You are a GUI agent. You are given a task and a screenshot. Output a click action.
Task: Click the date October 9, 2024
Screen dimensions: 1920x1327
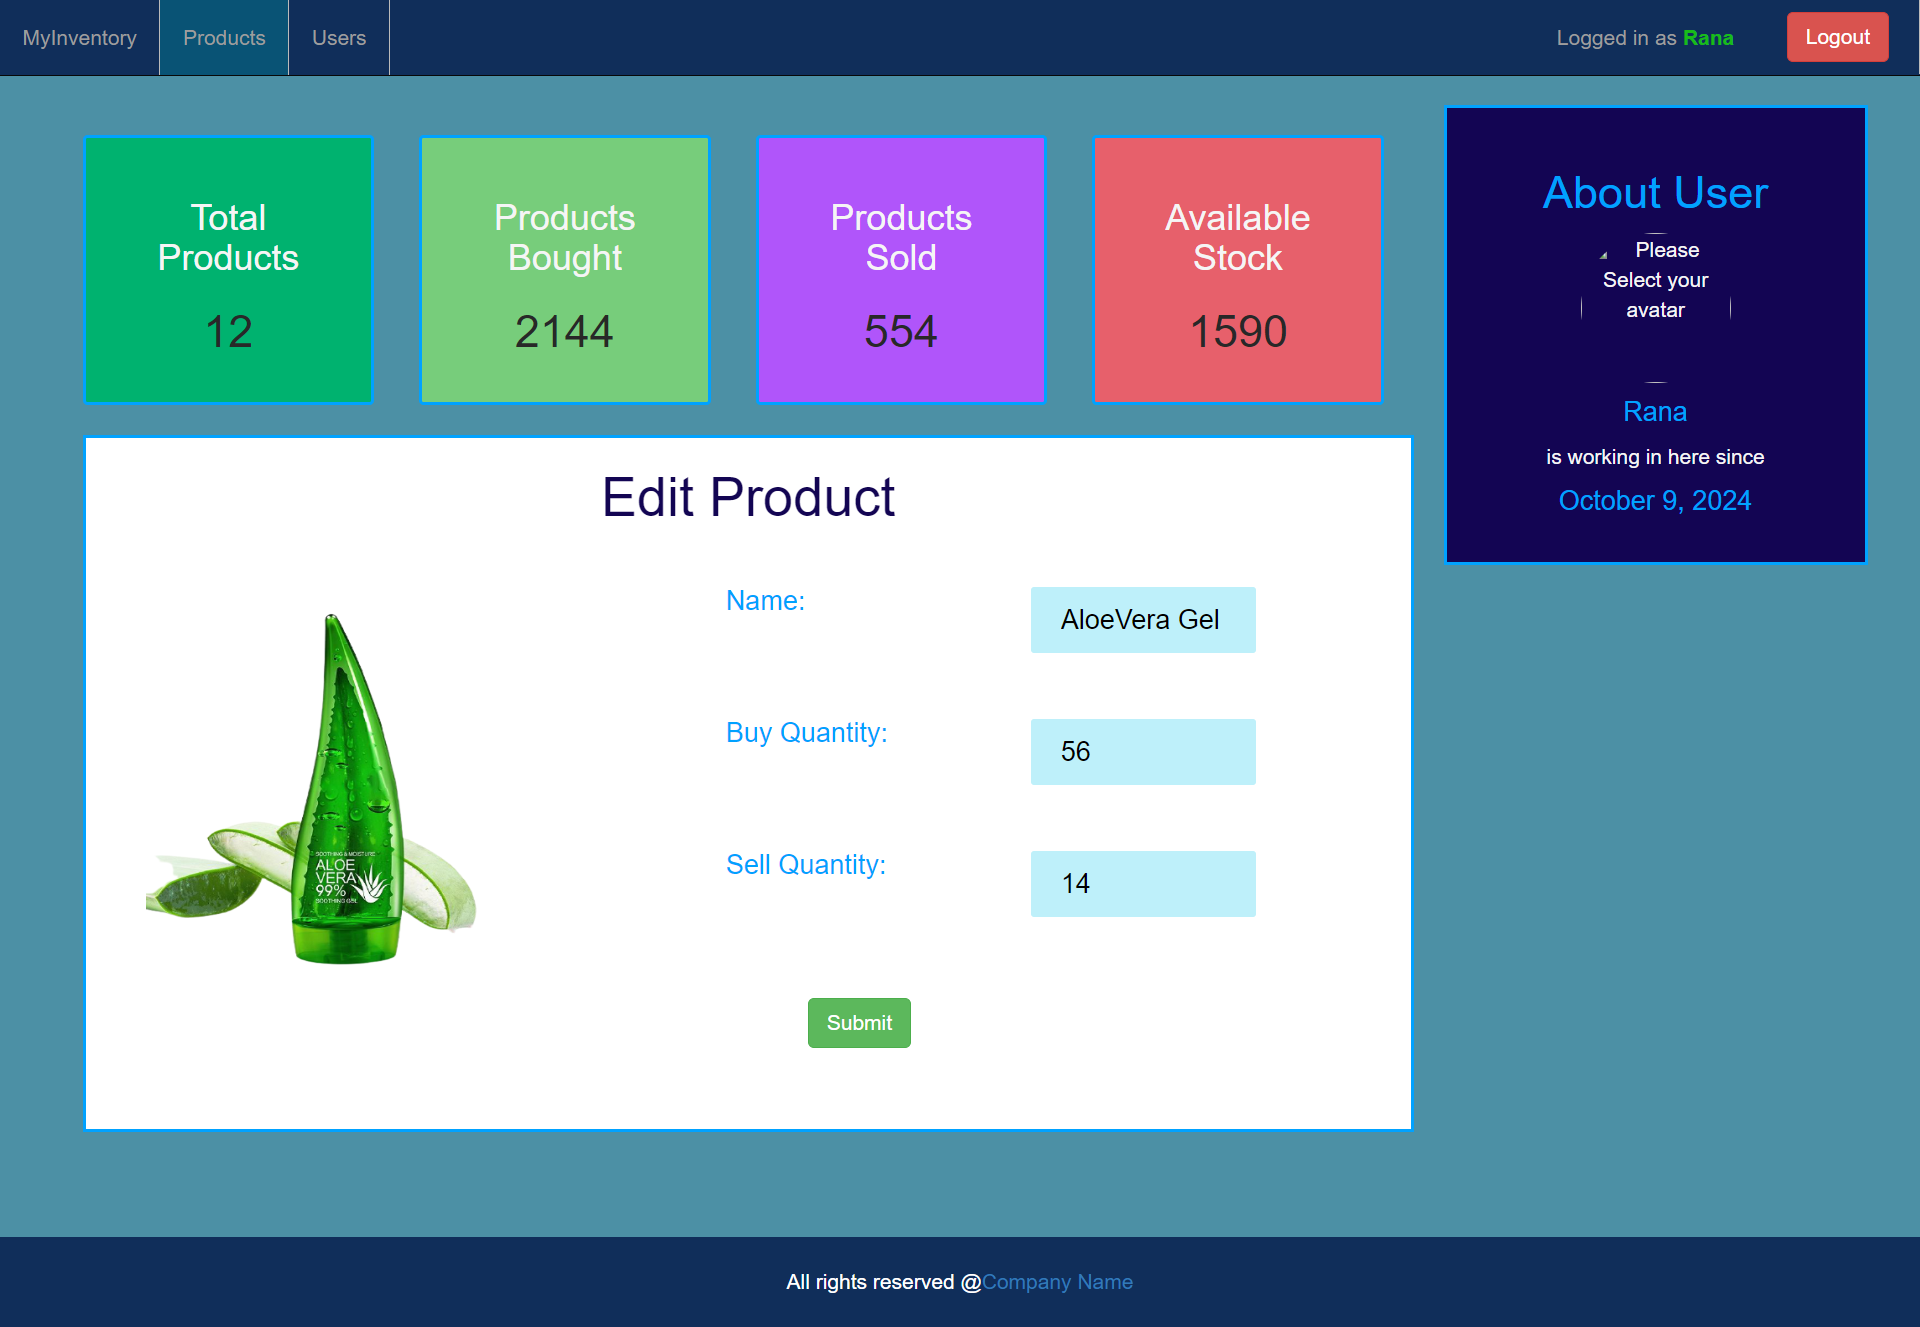(x=1655, y=500)
